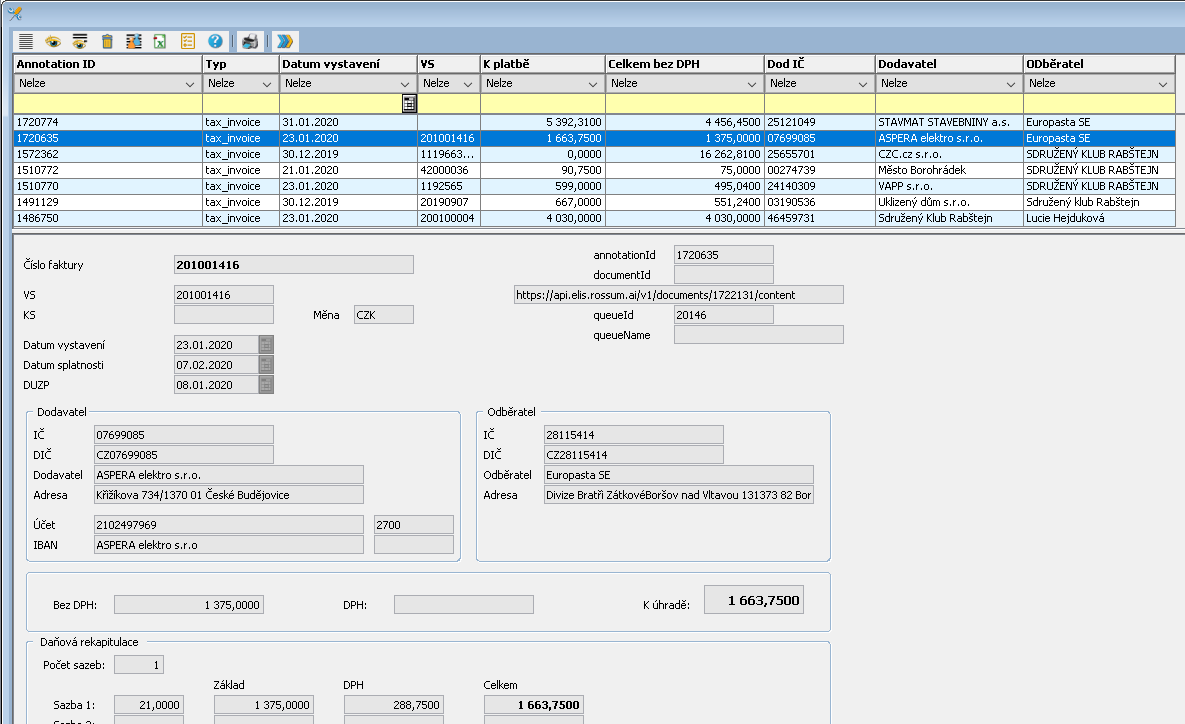Click the double arrow forward icon

(x=285, y=41)
